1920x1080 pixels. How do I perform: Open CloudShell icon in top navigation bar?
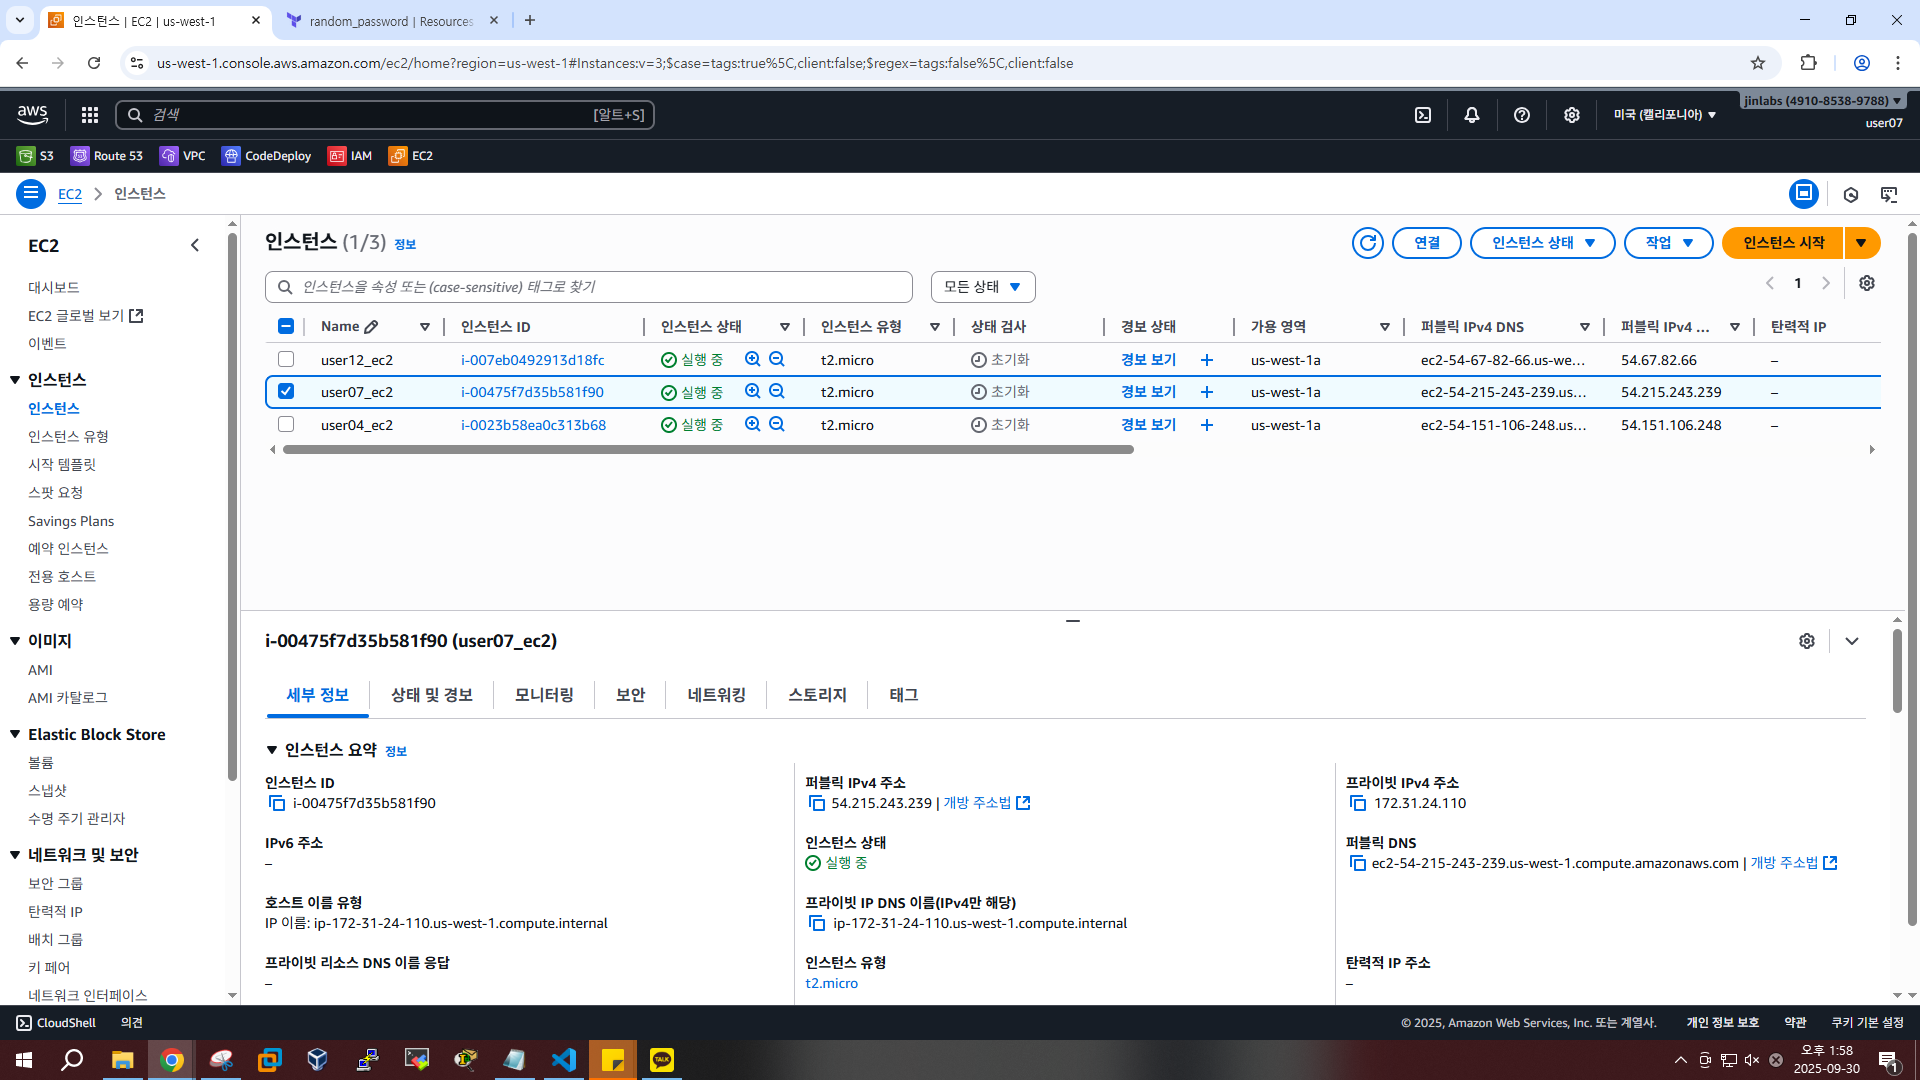pos(1423,115)
